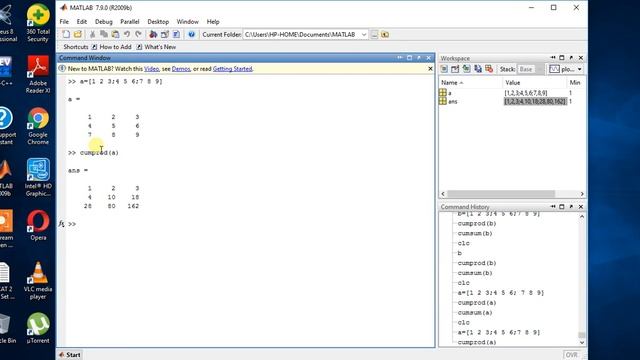
Task: Click the Paste clipboard icon
Action: point(116,34)
